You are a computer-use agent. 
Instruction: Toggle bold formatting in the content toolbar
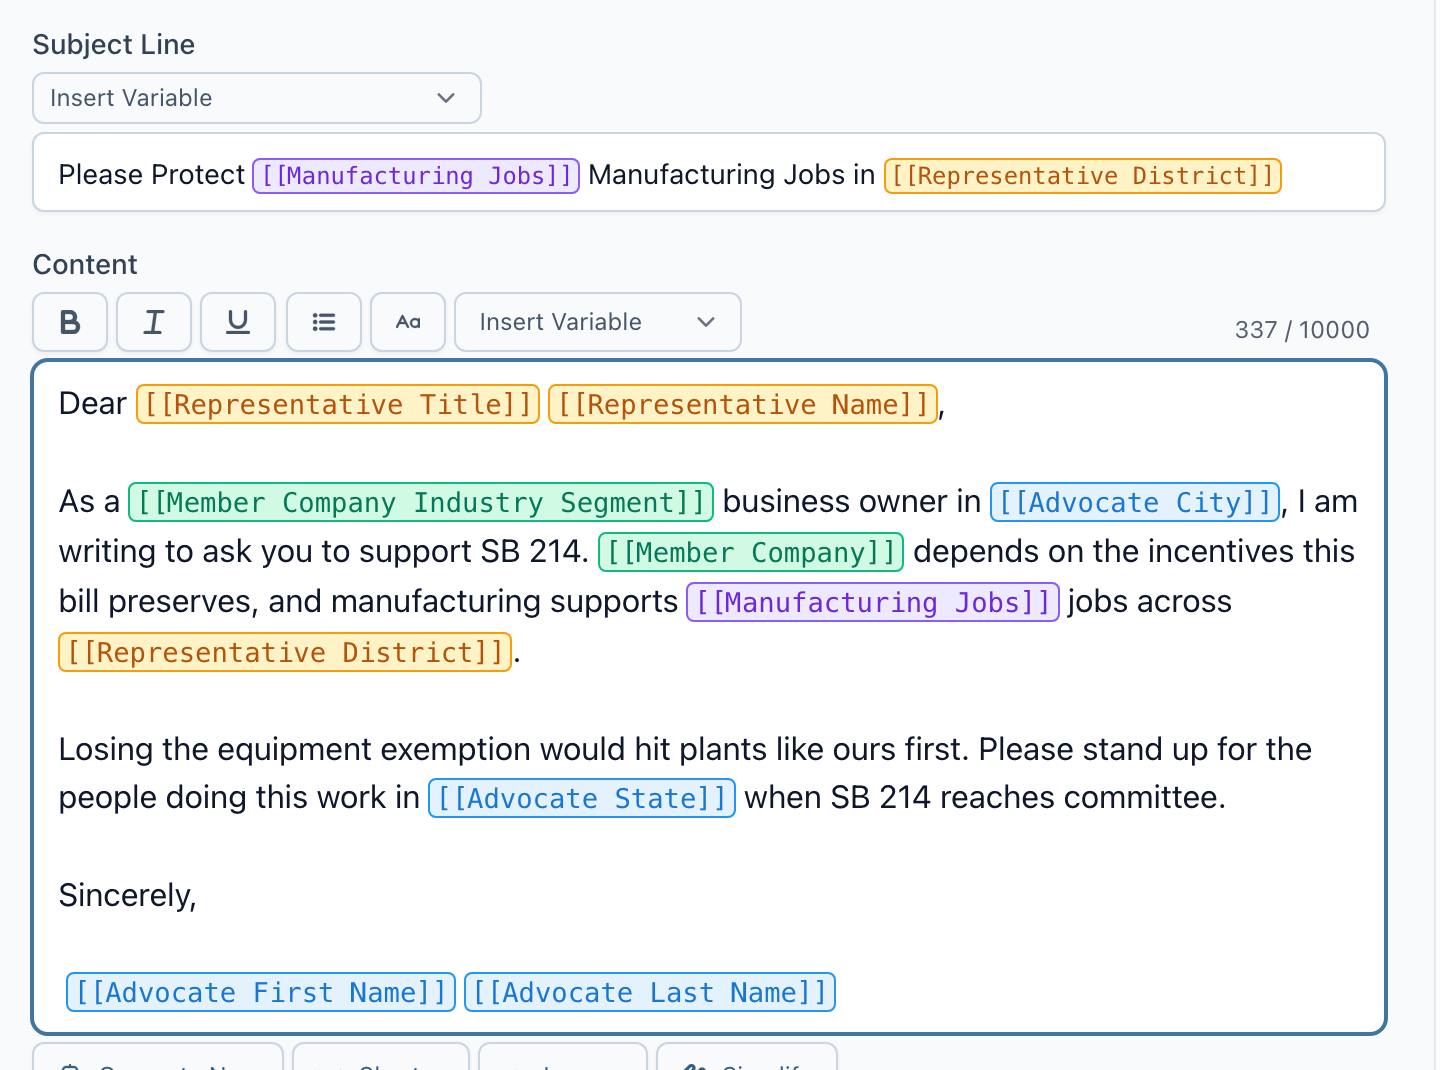(x=70, y=322)
